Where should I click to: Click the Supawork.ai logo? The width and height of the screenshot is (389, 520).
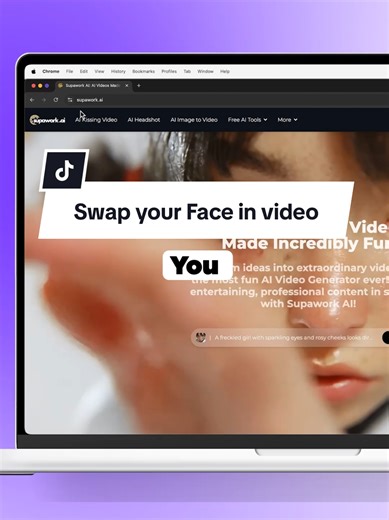pos(47,120)
